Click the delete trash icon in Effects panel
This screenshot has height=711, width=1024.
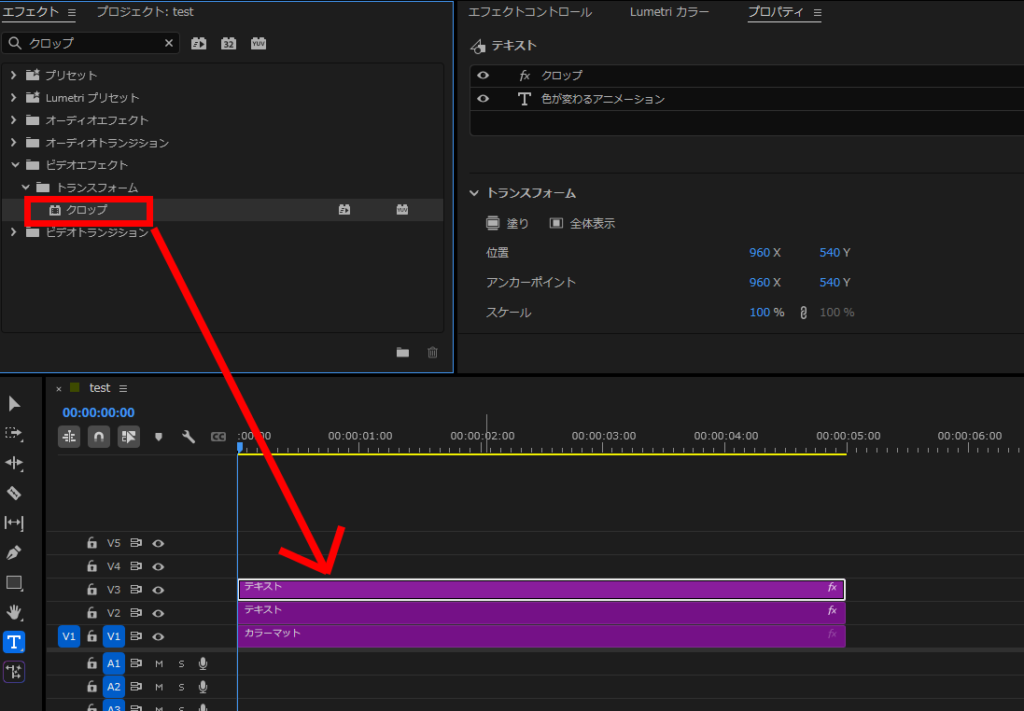432,352
